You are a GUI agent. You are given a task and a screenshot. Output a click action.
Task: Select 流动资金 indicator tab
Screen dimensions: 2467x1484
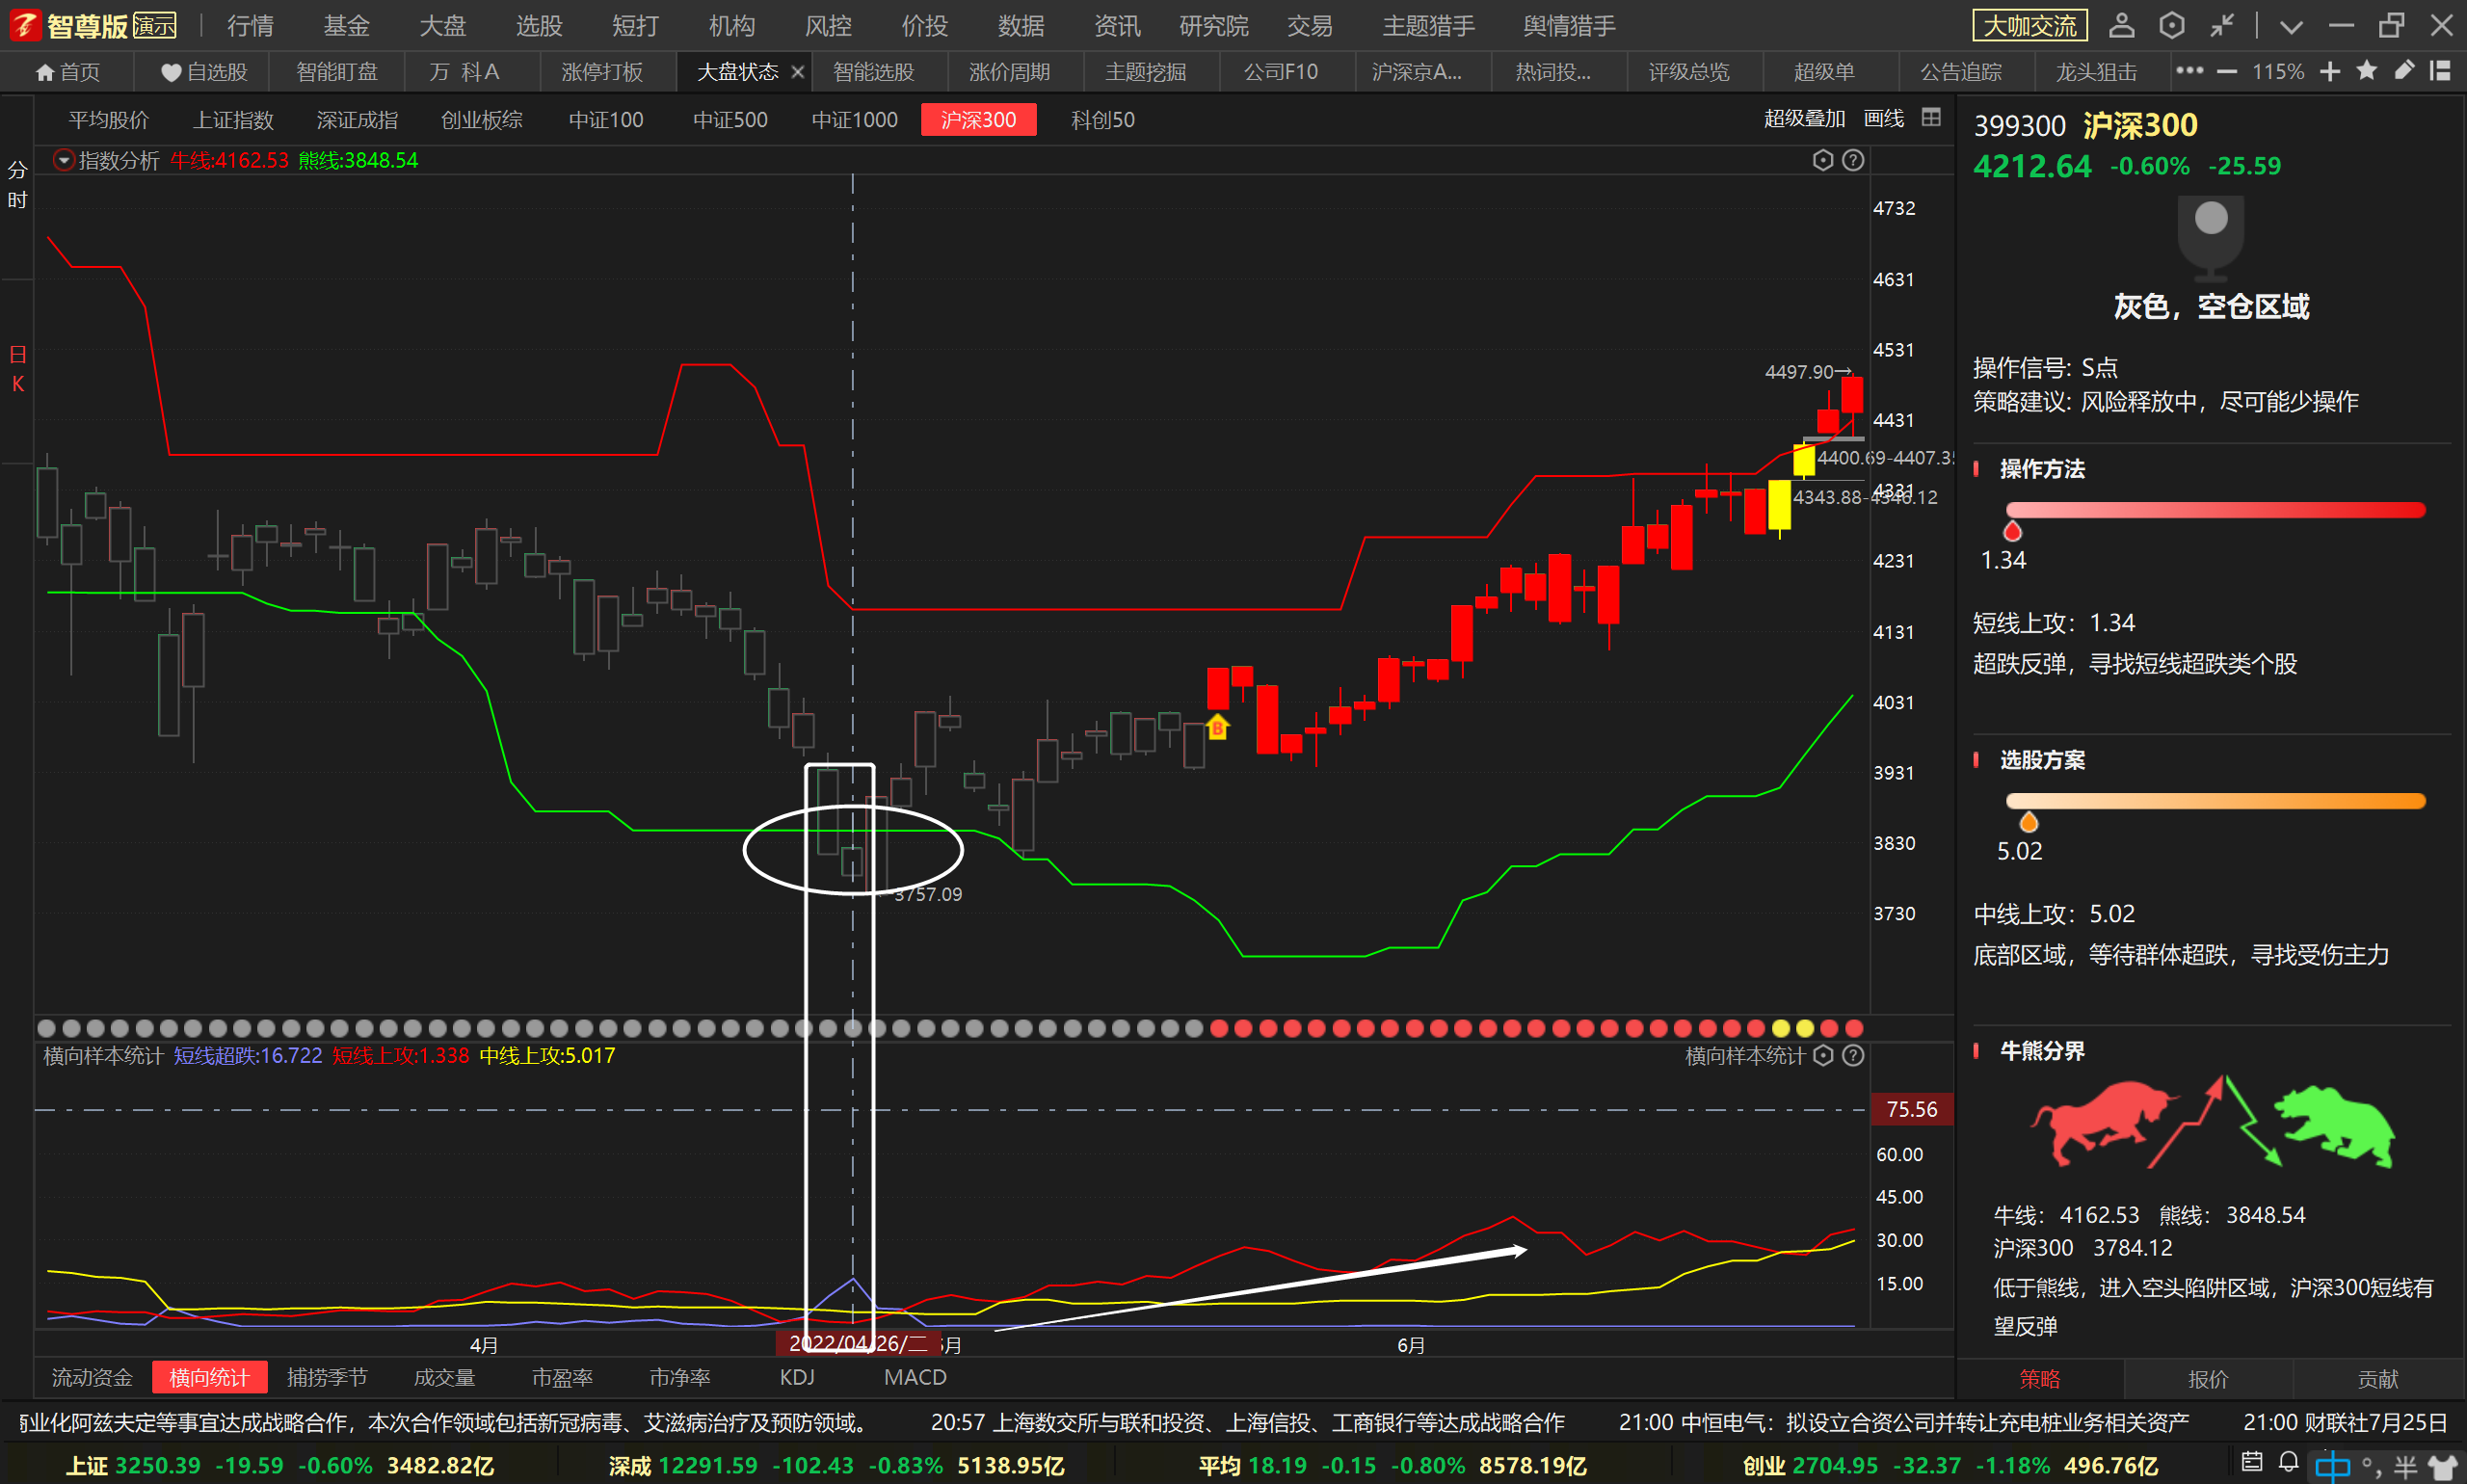click(x=92, y=1378)
